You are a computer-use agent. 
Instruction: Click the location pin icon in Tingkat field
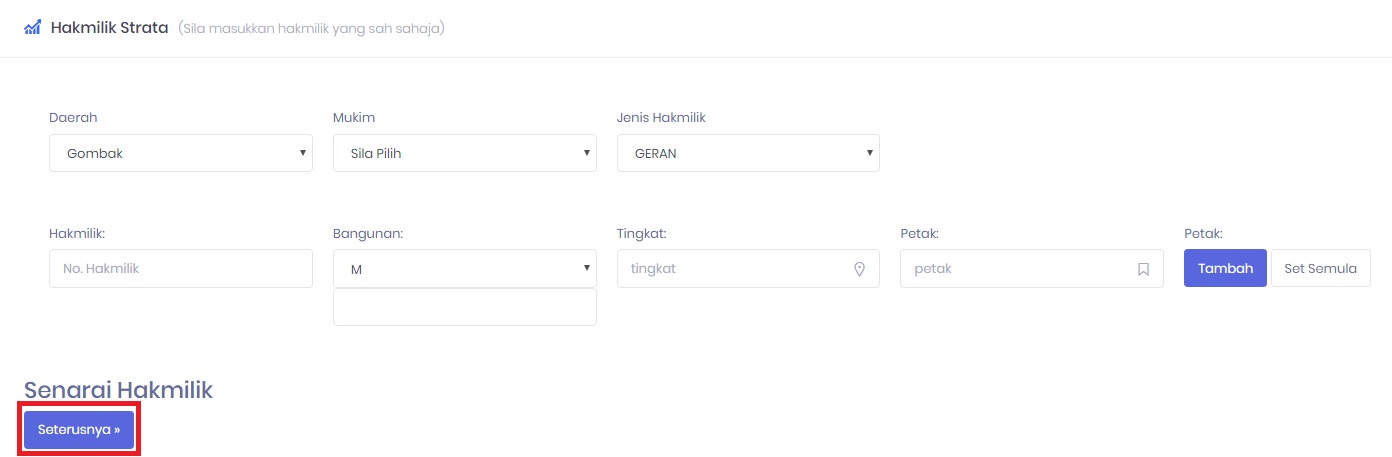coord(858,269)
